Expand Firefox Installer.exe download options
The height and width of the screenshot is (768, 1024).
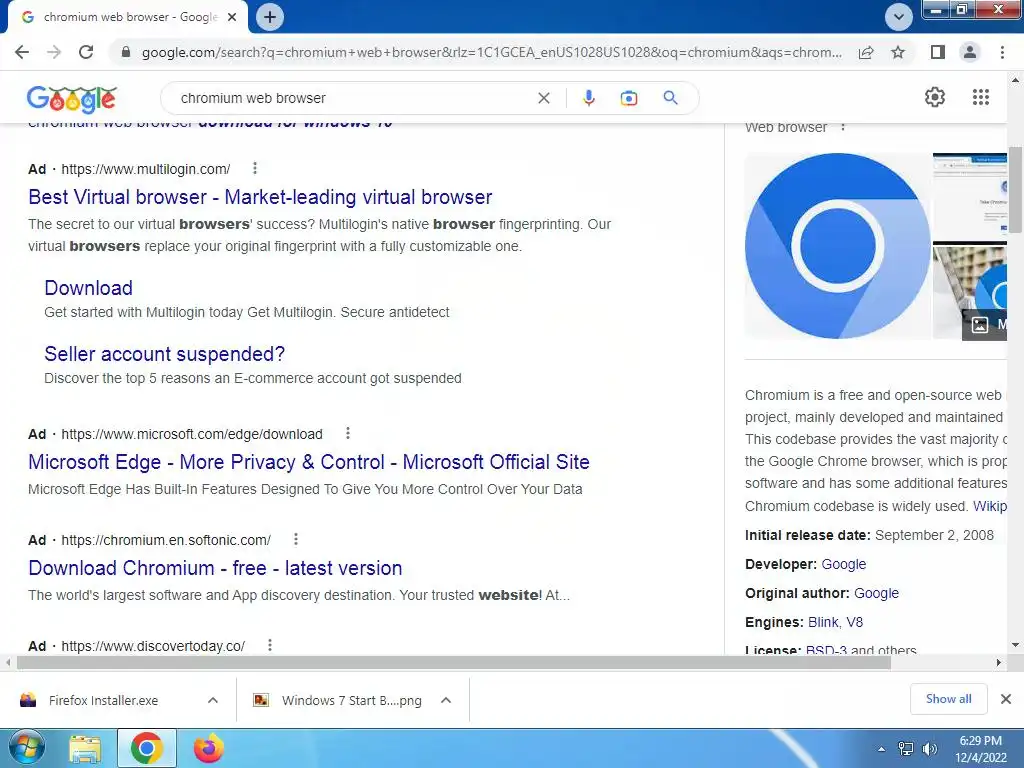click(x=213, y=700)
